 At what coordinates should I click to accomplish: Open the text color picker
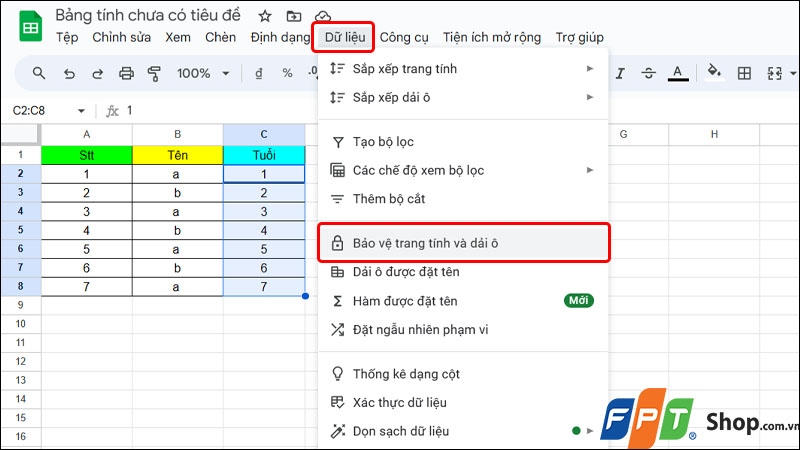tap(678, 73)
